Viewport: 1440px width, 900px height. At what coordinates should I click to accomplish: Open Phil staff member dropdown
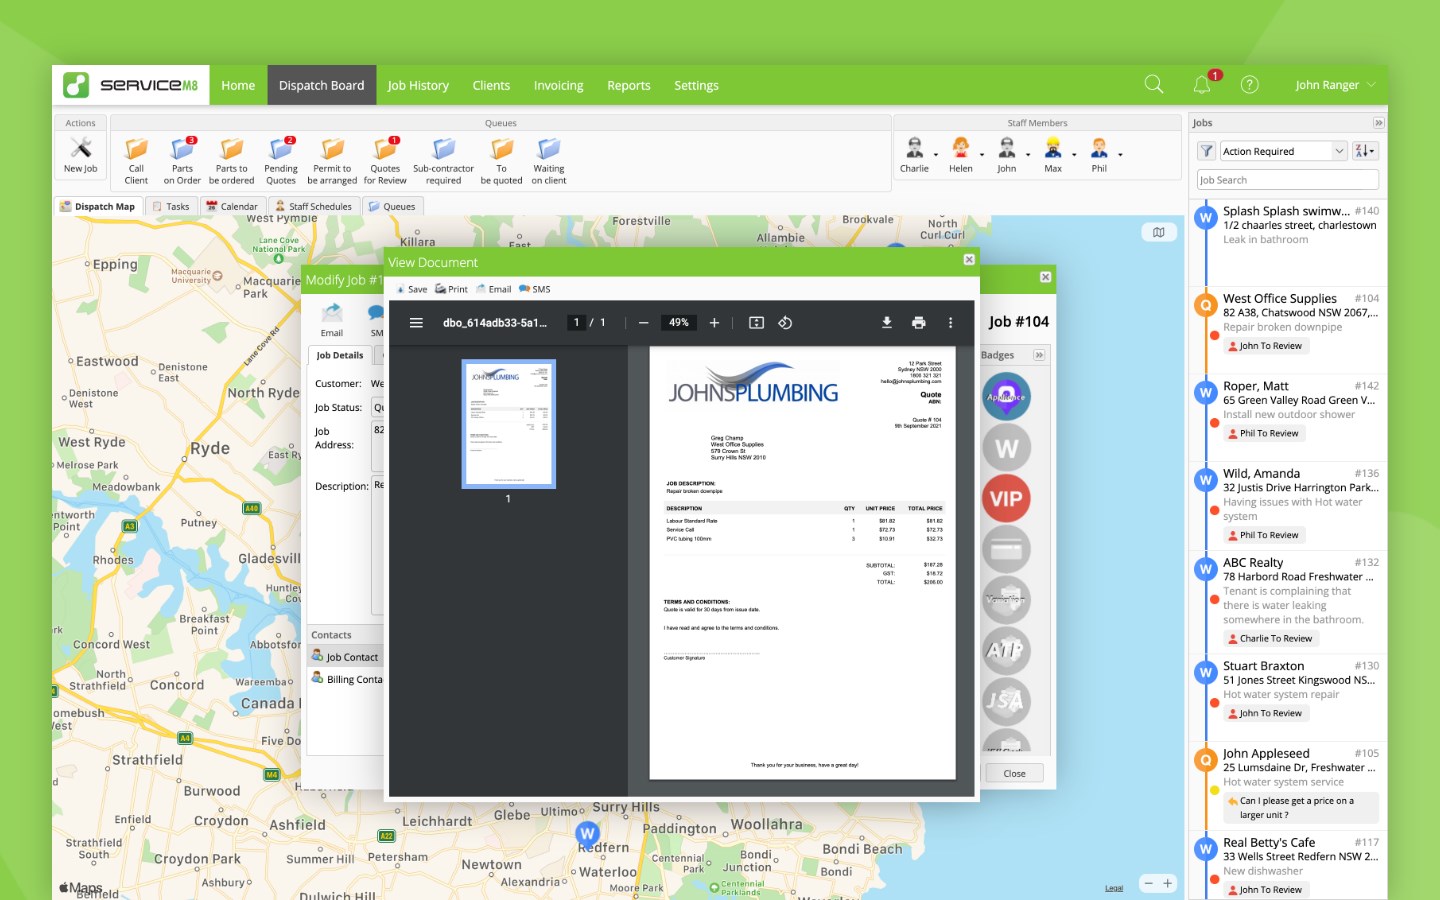click(1120, 155)
